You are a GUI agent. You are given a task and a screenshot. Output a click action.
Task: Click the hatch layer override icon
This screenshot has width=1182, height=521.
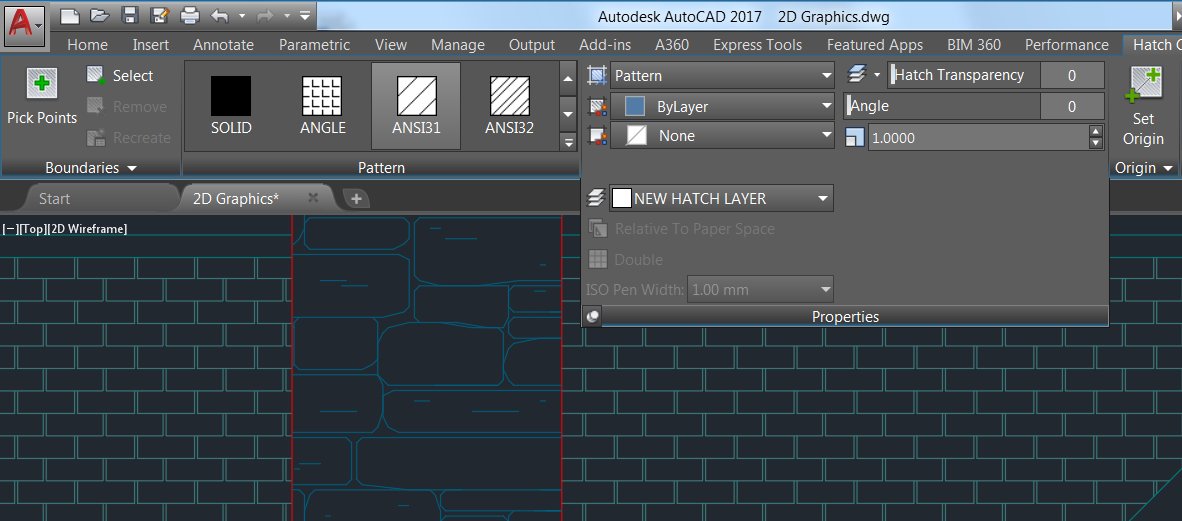point(596,198)
